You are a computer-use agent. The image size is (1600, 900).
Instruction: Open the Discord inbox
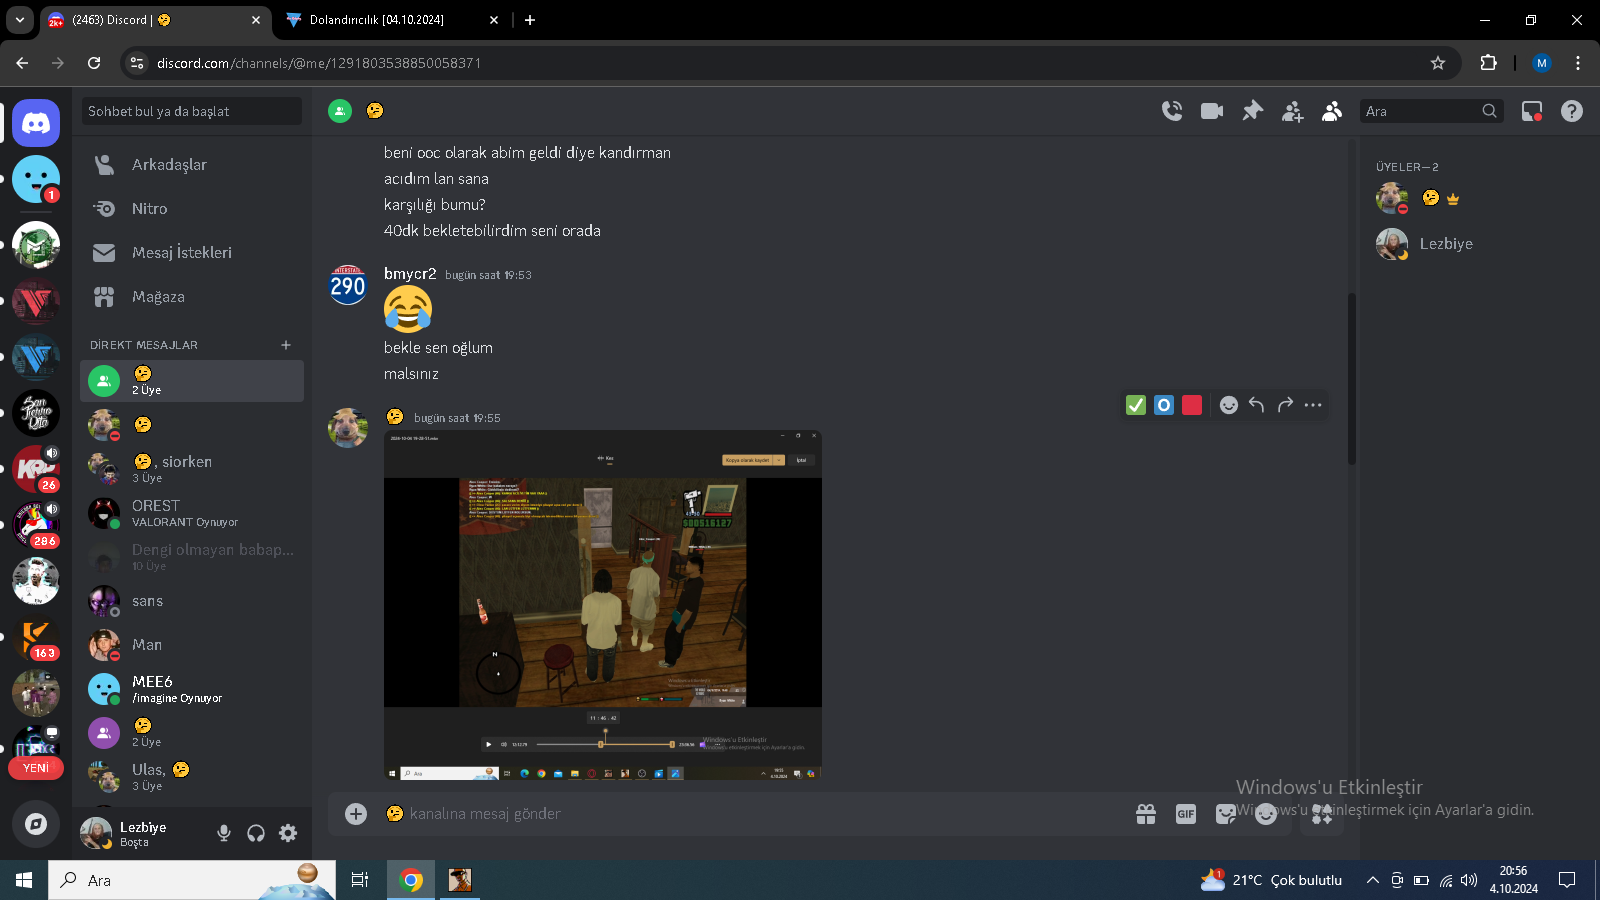[1532, 111]
